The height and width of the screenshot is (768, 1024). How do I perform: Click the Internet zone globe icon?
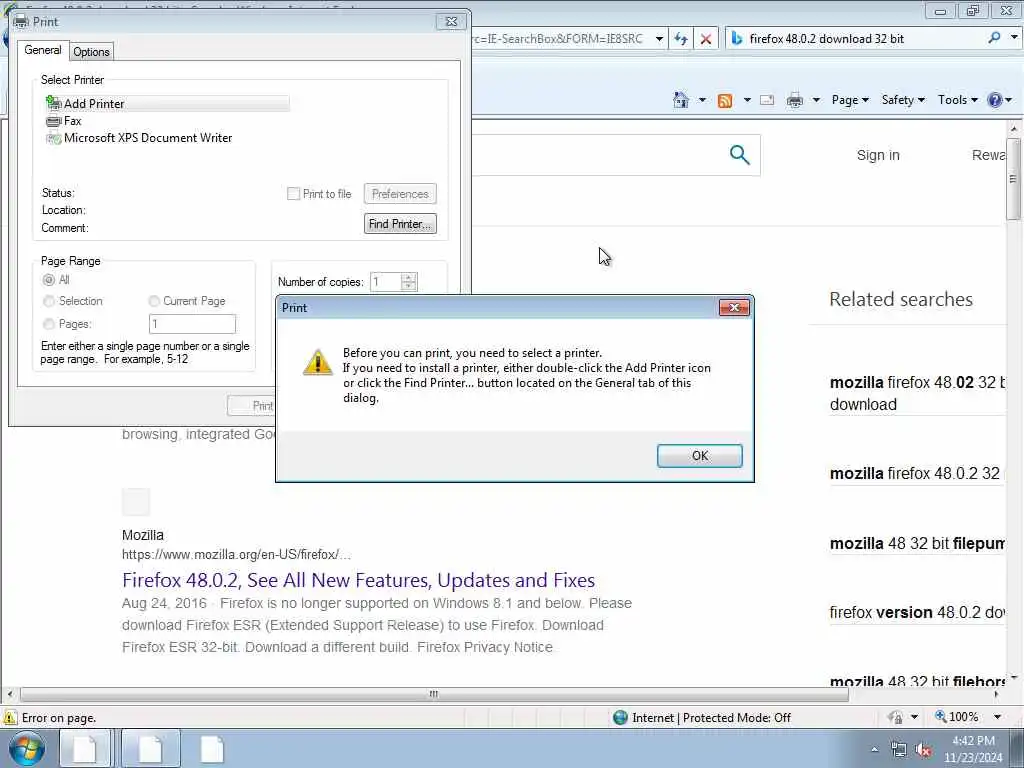coord(620,718)
